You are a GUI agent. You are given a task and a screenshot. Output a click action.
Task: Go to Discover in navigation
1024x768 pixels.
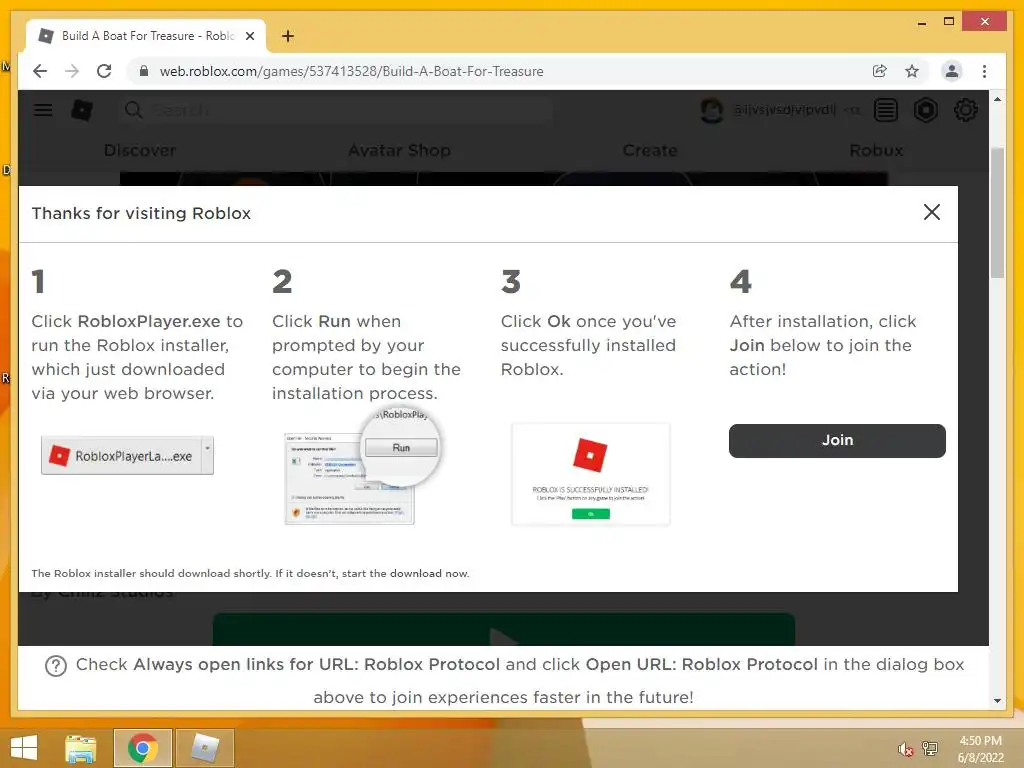pos(140,150)
